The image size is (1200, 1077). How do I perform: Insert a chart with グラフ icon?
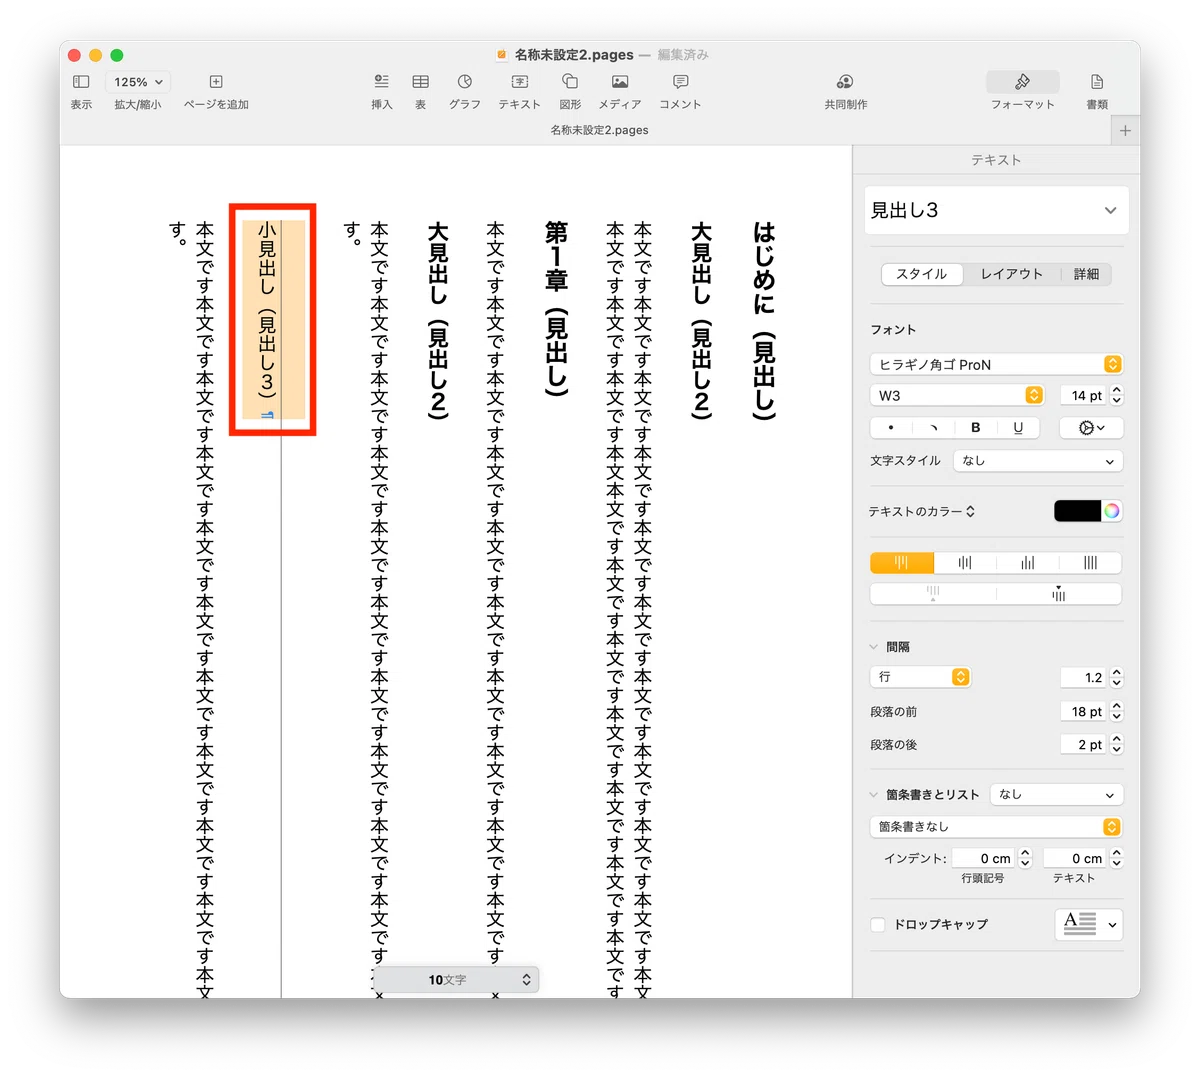point(465,82)
